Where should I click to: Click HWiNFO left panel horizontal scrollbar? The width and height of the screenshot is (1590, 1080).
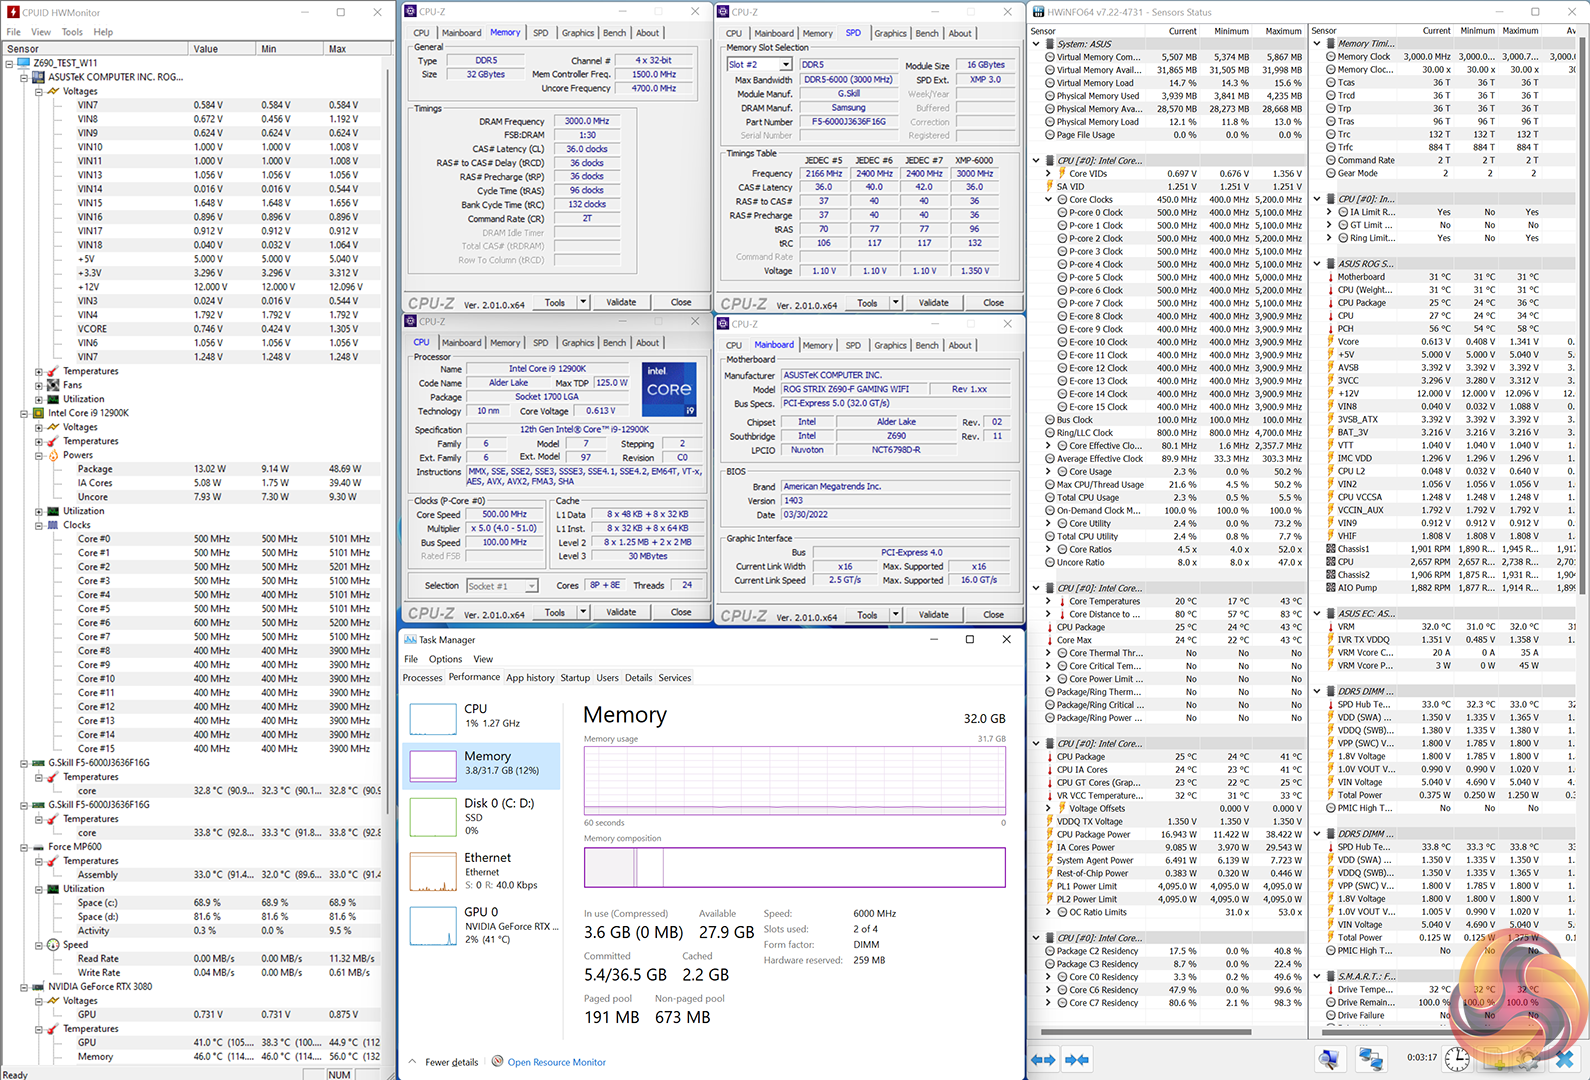1145,1032
